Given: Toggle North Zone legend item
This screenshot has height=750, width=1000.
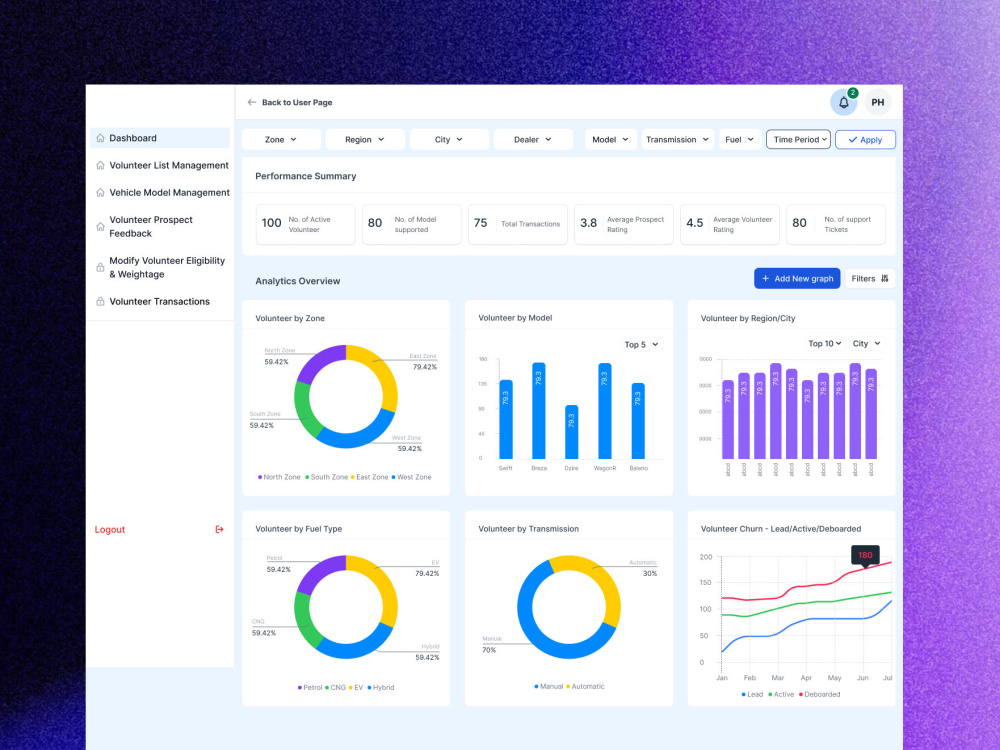Looking at the screenshot, I should point(279,477).
